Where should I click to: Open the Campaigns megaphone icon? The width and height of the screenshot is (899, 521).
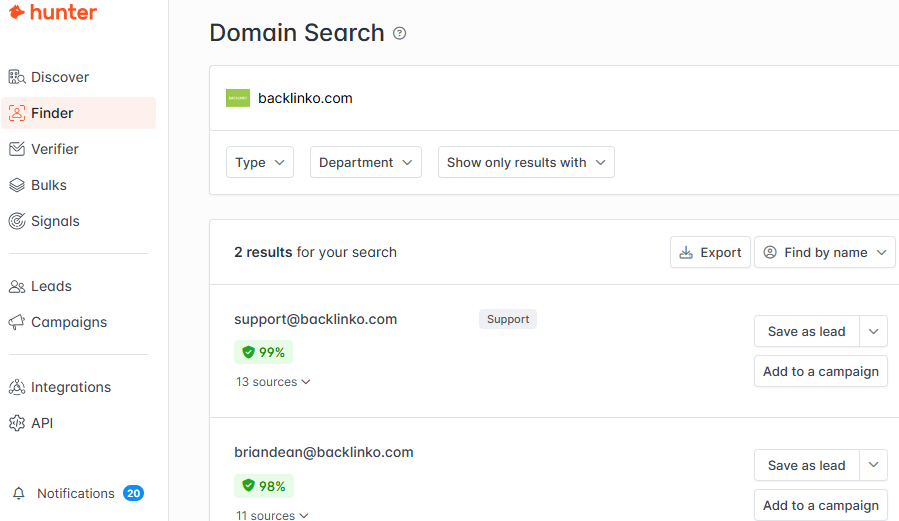tap(17, 322)
